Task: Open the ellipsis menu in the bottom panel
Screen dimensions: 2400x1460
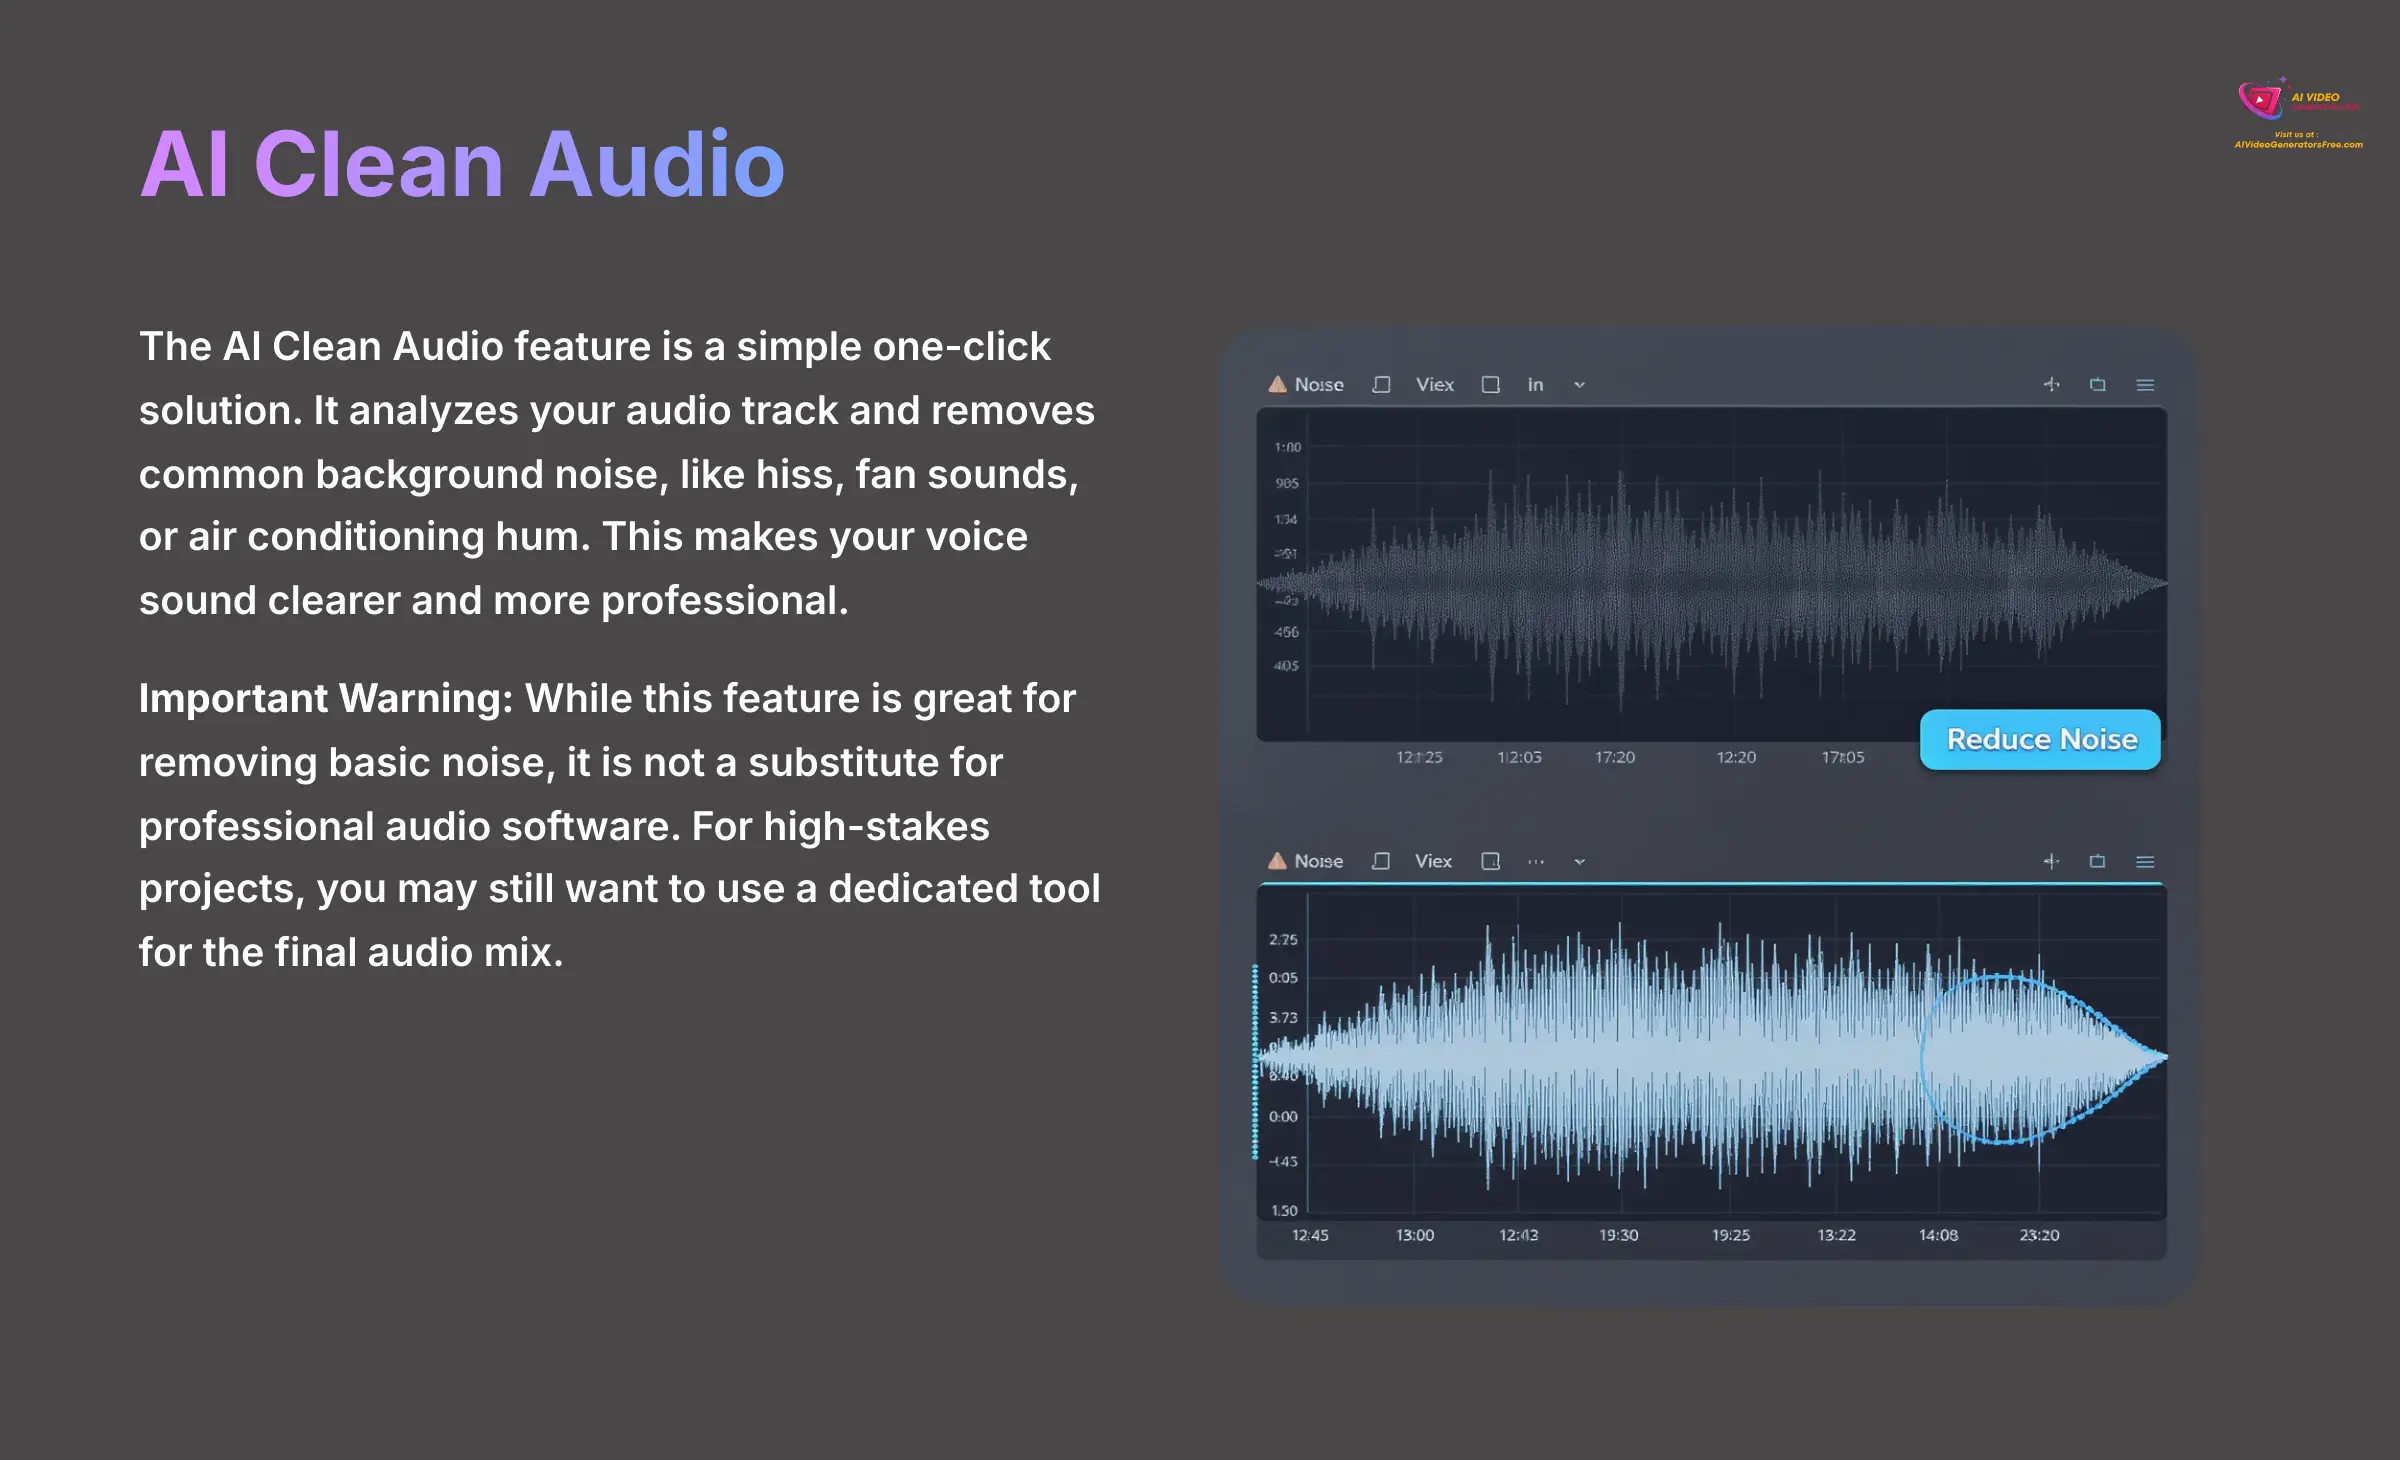Action: pyautogui.click(x=1536, y=862)
